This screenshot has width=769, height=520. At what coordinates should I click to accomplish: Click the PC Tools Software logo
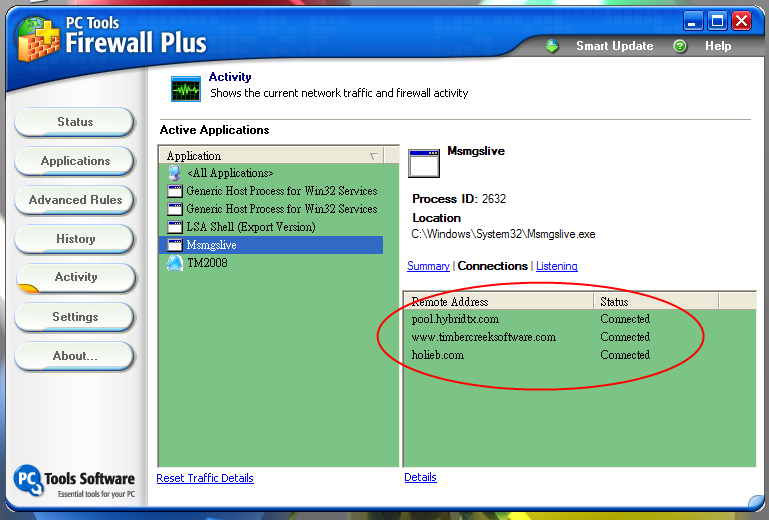tap(74, 481)
